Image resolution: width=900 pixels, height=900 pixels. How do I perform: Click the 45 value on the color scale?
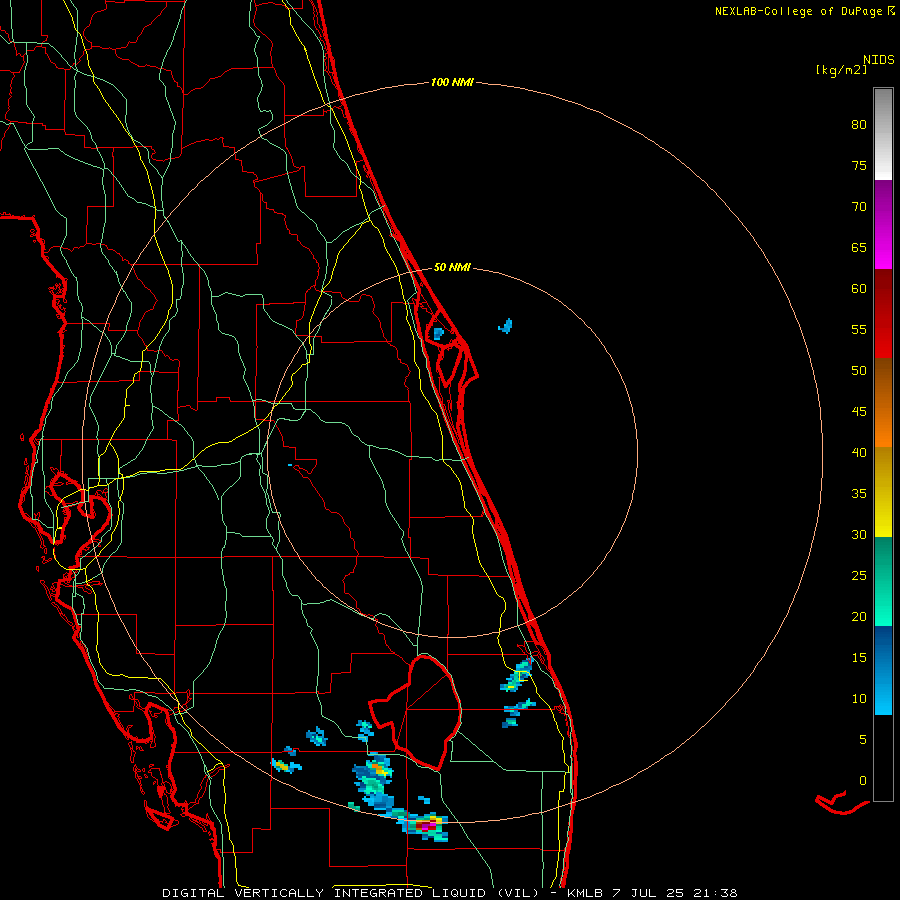point(859,412)
